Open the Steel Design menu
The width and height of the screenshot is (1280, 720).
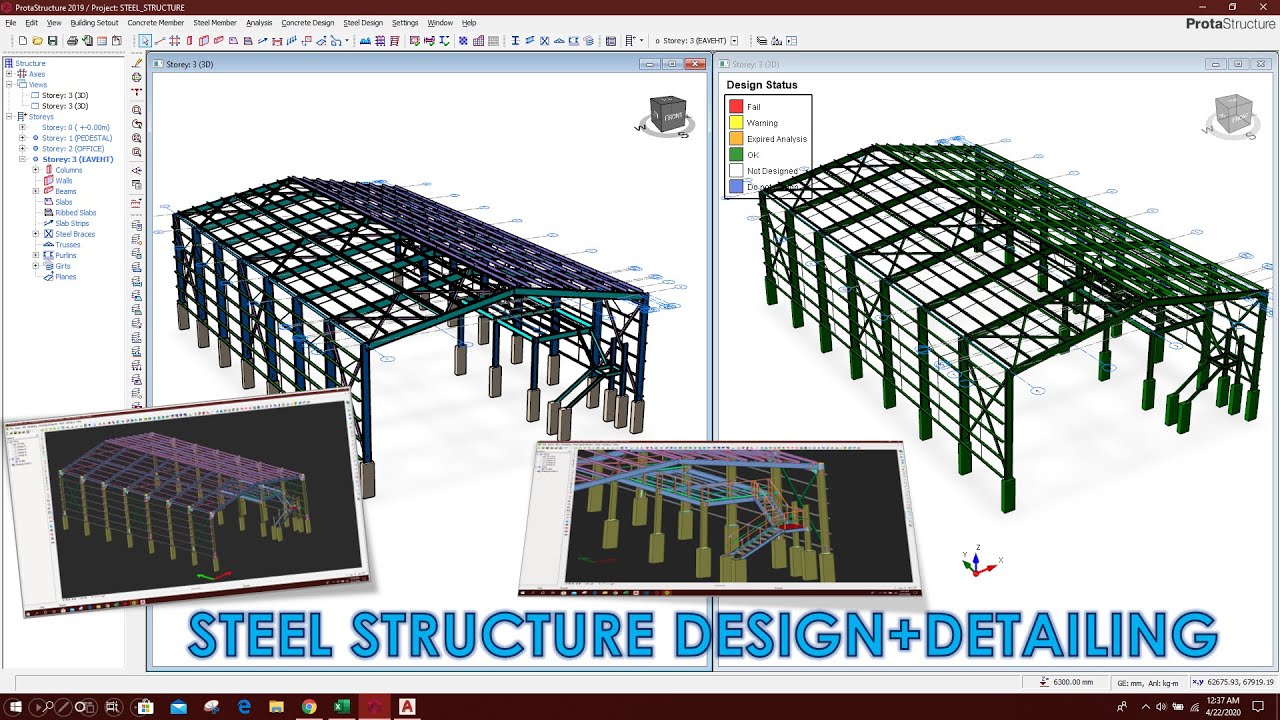361,22
